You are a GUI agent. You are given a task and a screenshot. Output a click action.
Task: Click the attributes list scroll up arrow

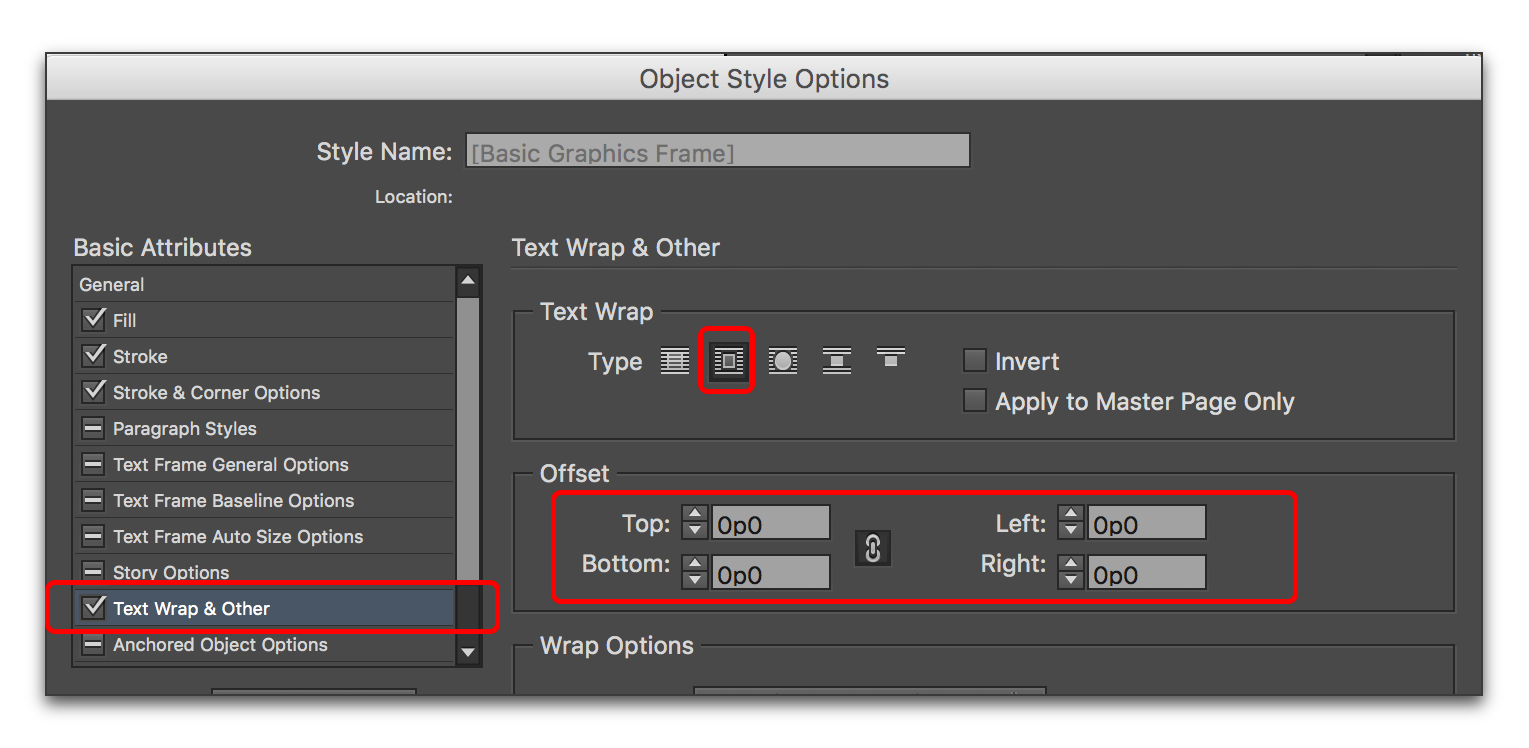(x=468, y=283)
